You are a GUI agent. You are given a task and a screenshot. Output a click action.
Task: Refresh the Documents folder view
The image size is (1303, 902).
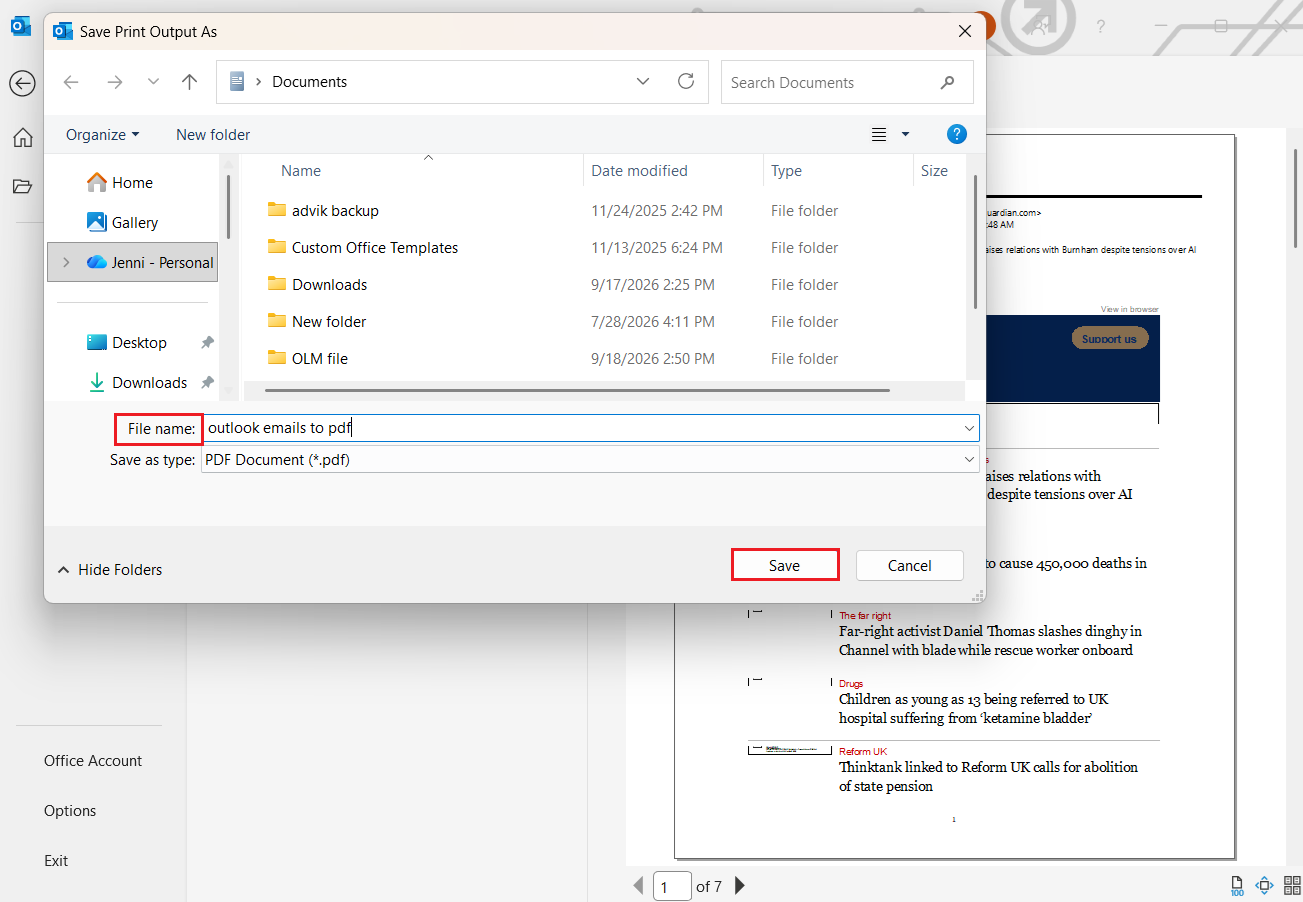click(686, 82)
